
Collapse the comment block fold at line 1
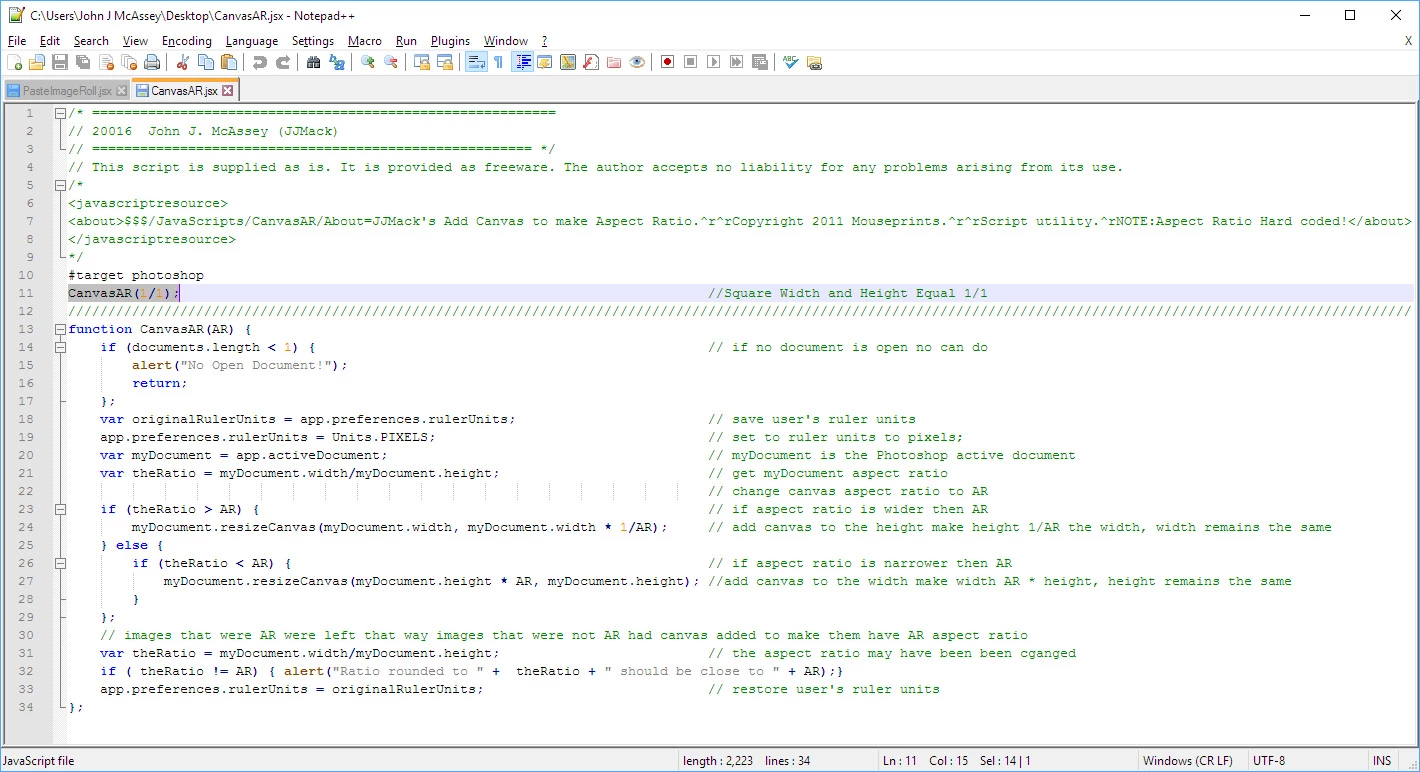tap(60, 113)
